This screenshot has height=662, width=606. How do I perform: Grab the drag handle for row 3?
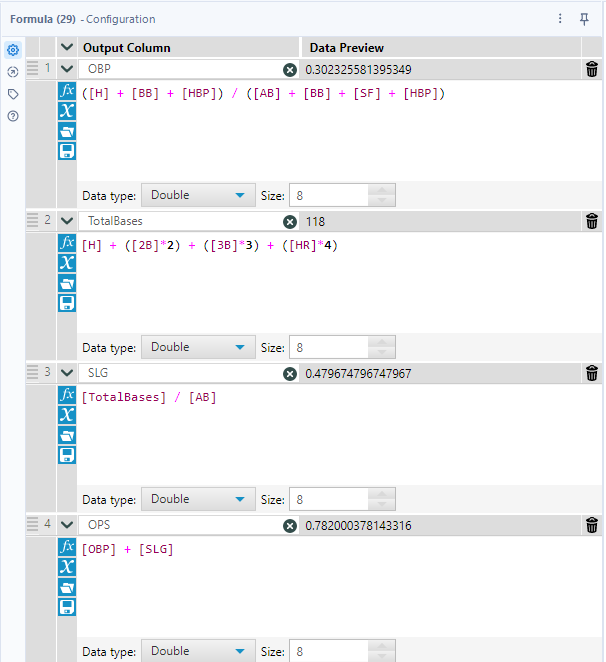33,373
